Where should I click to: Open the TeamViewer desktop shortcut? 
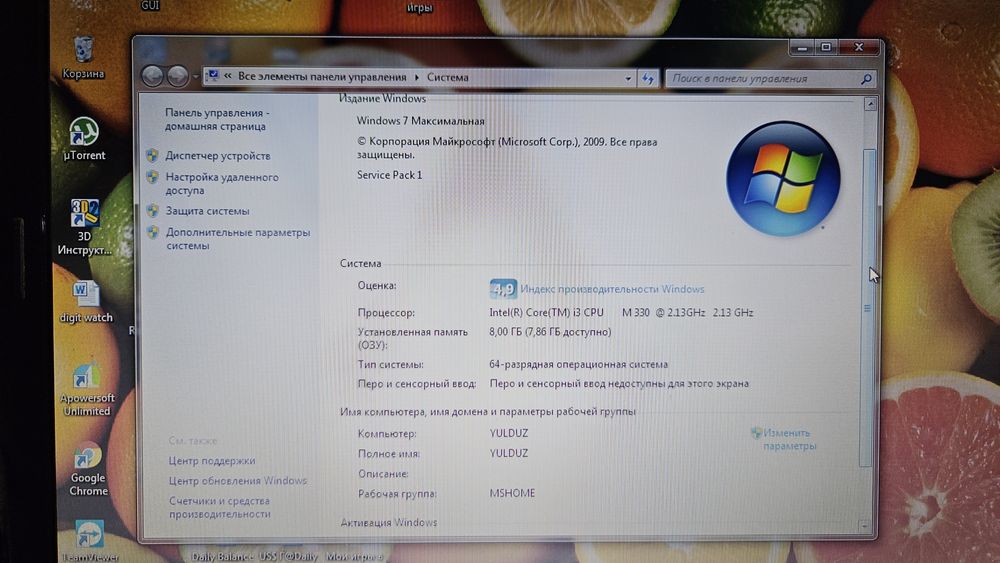89,541
